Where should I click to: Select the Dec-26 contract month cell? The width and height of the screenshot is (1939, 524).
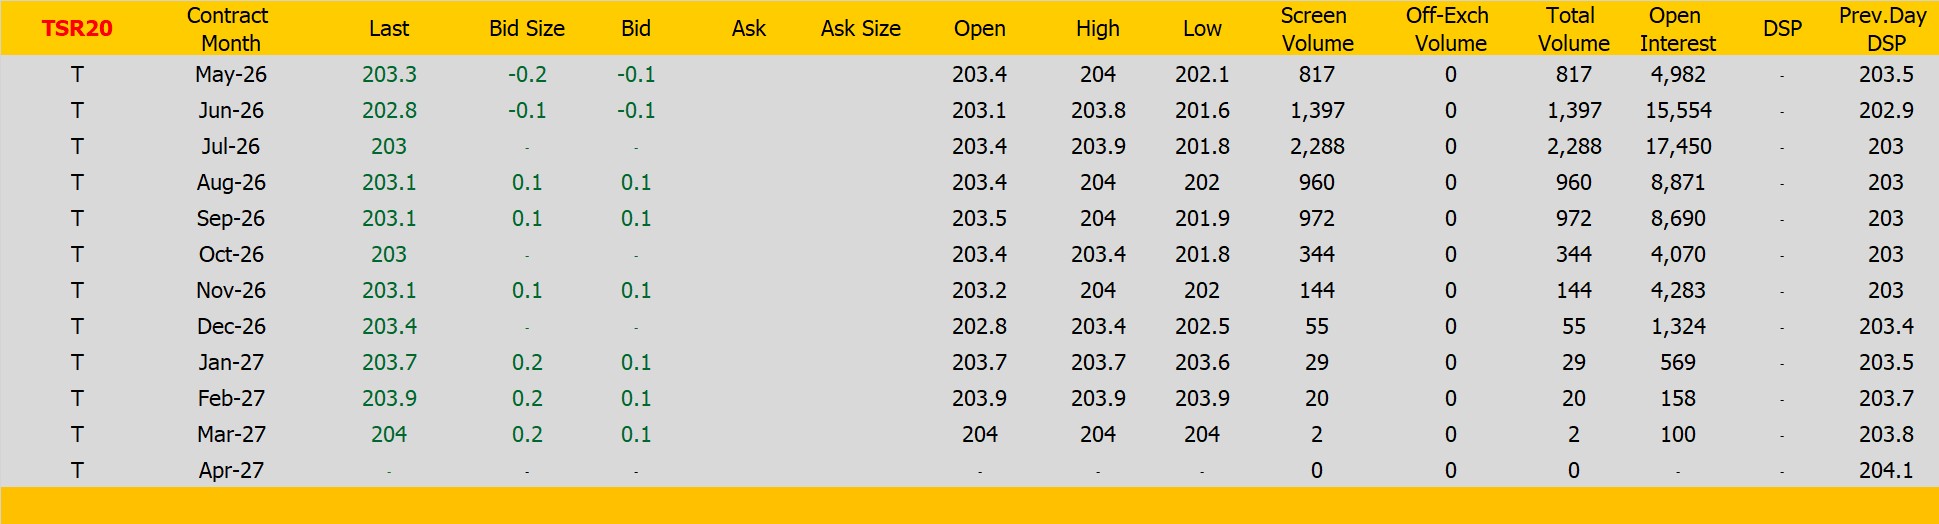click(231, 327)
